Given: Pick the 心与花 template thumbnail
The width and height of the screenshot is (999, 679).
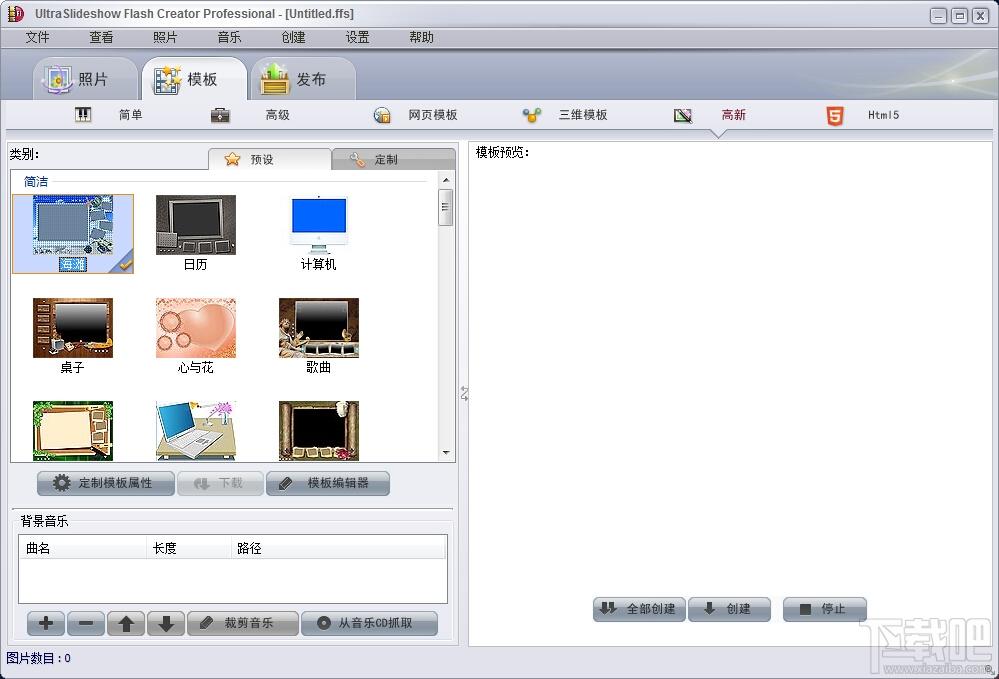Looking at the screenshot, I should pyautogui.click(x=196, y=328).
